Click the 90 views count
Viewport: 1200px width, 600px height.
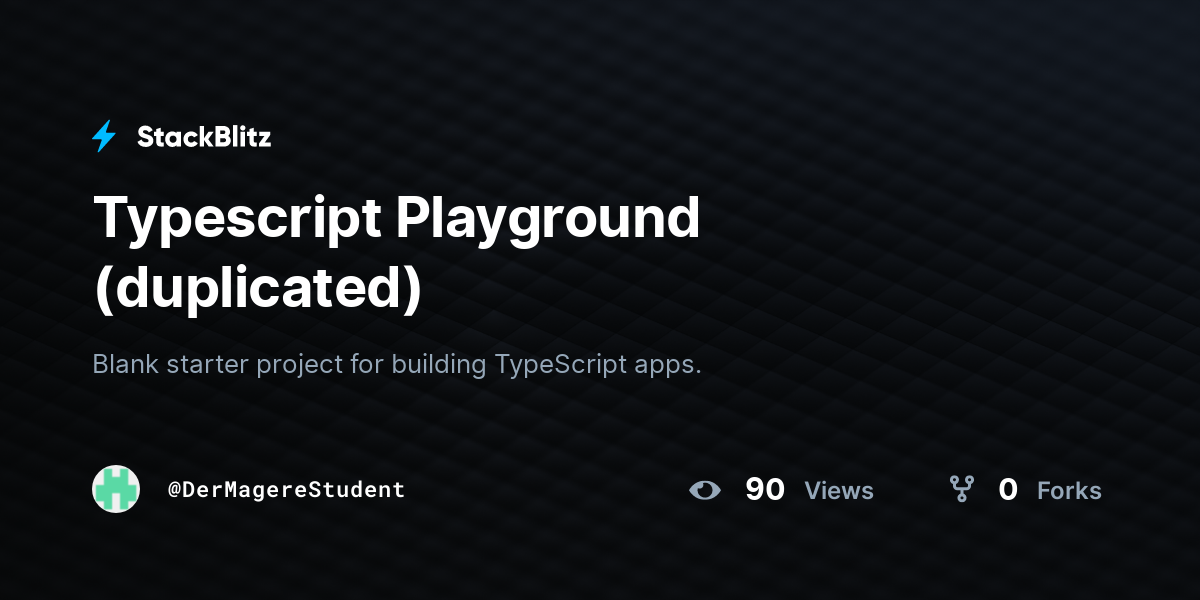765,490
